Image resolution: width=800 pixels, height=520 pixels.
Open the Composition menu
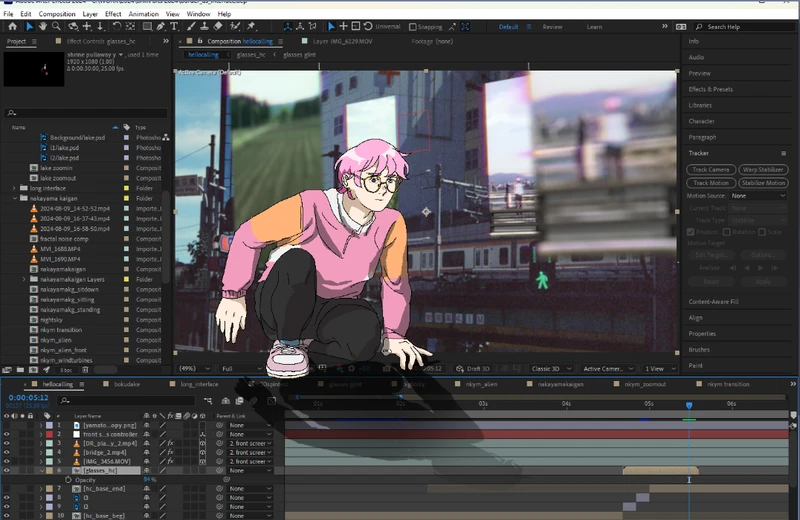[x=57, y=14]
